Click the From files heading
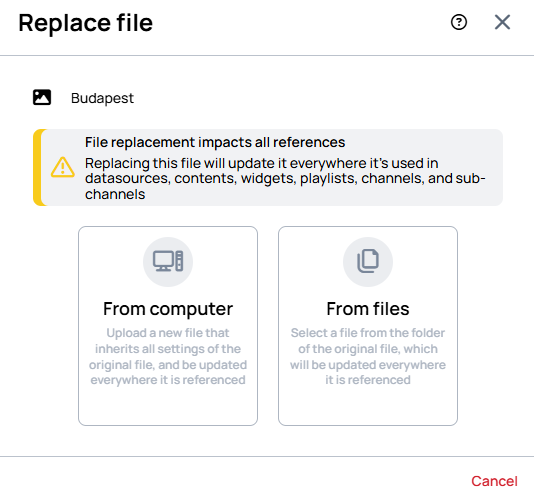This screenshot has width=534, height=492. 368,308
